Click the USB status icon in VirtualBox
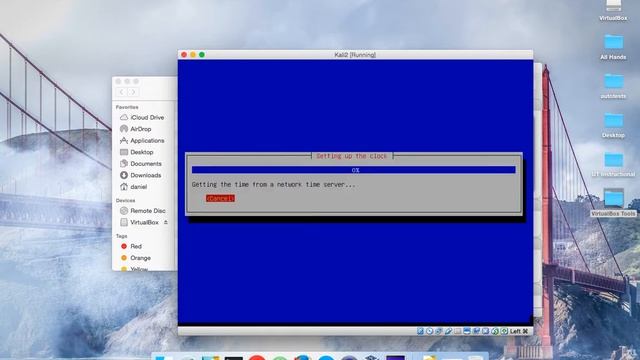Screen dimensions: 640x360 point(448,331)
